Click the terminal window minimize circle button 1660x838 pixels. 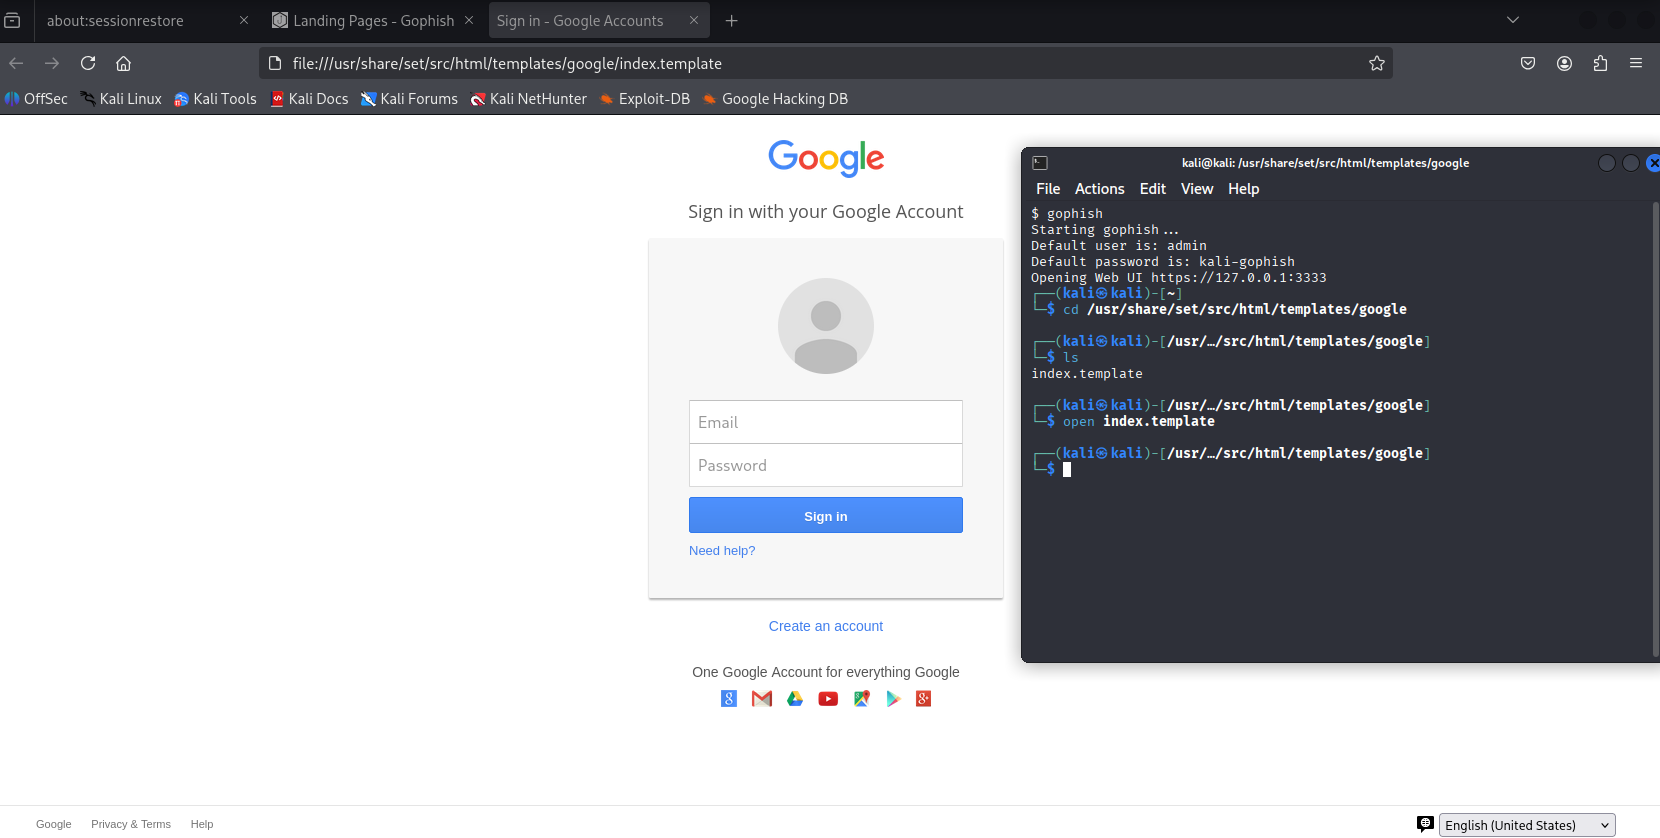(x=1607, y=163)
